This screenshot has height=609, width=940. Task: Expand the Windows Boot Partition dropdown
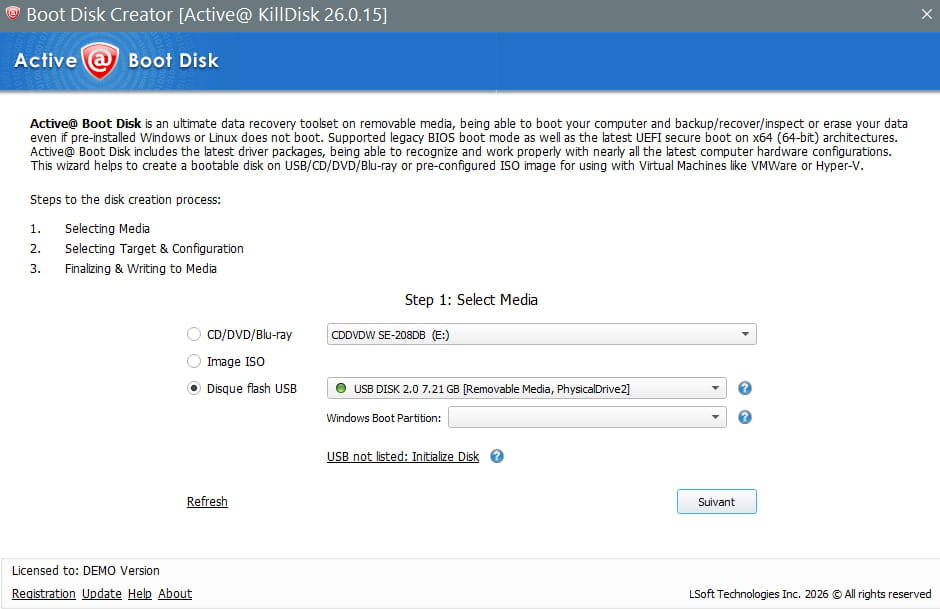point(715,418)
